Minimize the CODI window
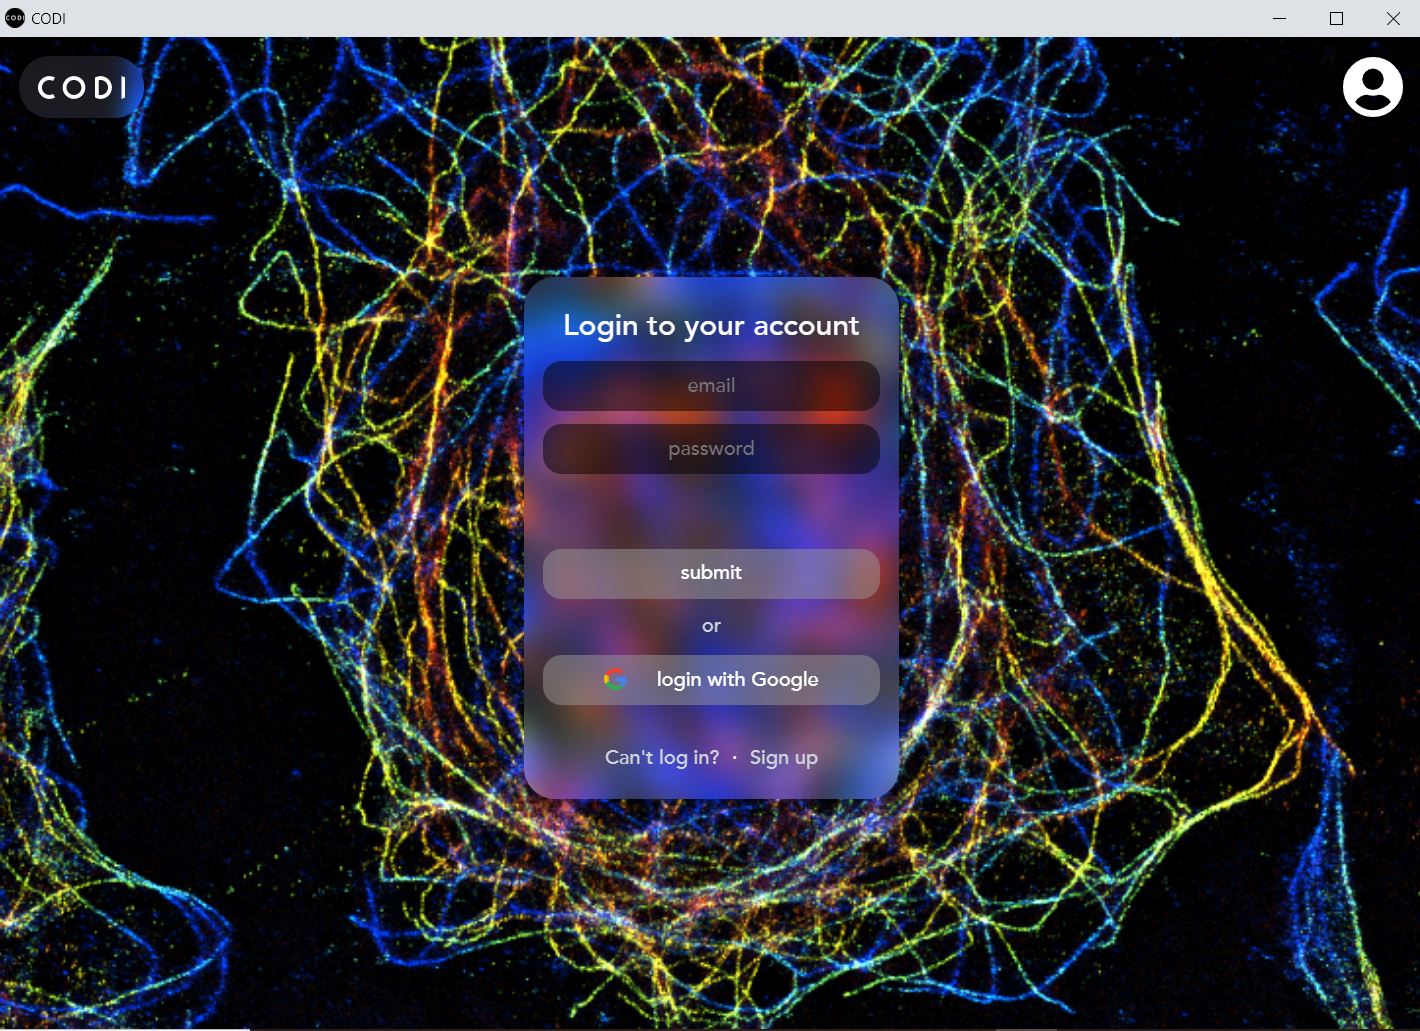The height and width of the screenshot is (1031, 1420). tap(1280, 18)
